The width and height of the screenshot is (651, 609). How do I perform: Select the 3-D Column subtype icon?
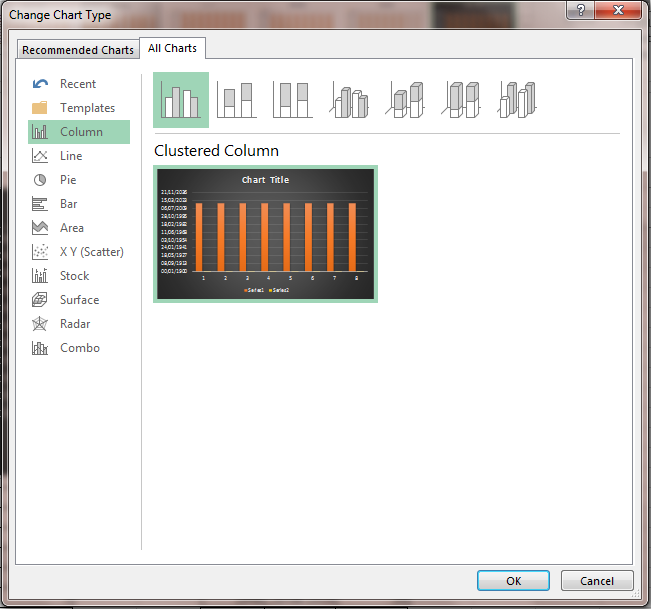[517, 100]
